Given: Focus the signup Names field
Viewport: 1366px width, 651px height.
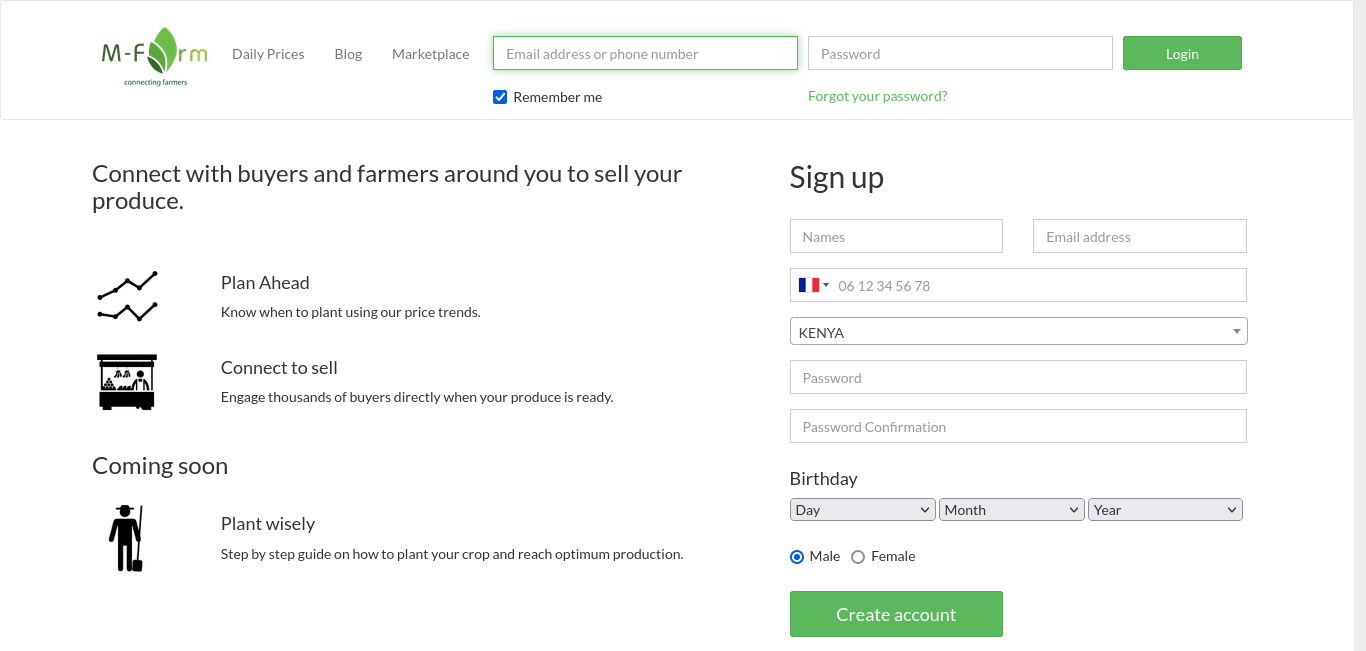Looking at the screenshot, I should [896, 236].
